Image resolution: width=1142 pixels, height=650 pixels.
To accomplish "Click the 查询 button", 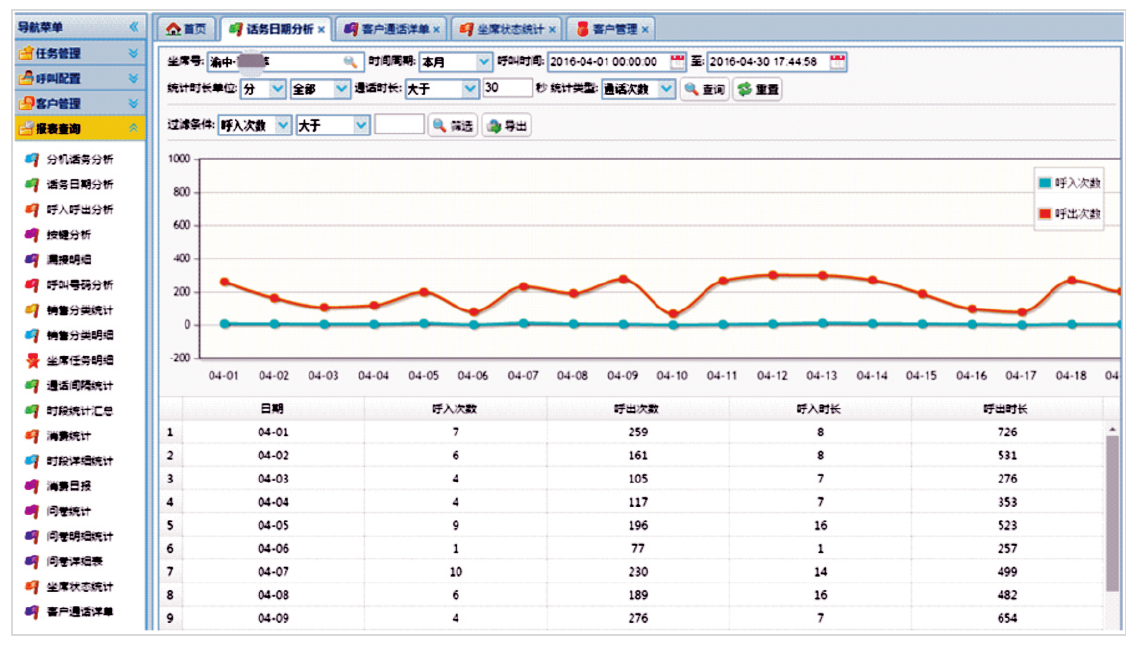I will click(704, 90).
